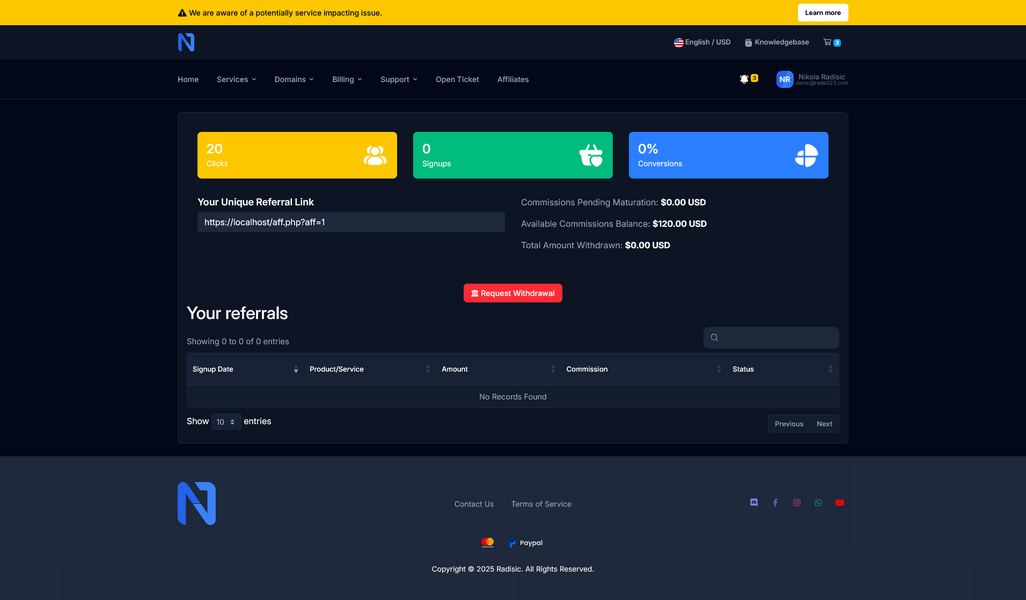Image resolution: width=1026 pixels, height=600 pixels.
Task: Click the N logo in the header
Action: 186,43
